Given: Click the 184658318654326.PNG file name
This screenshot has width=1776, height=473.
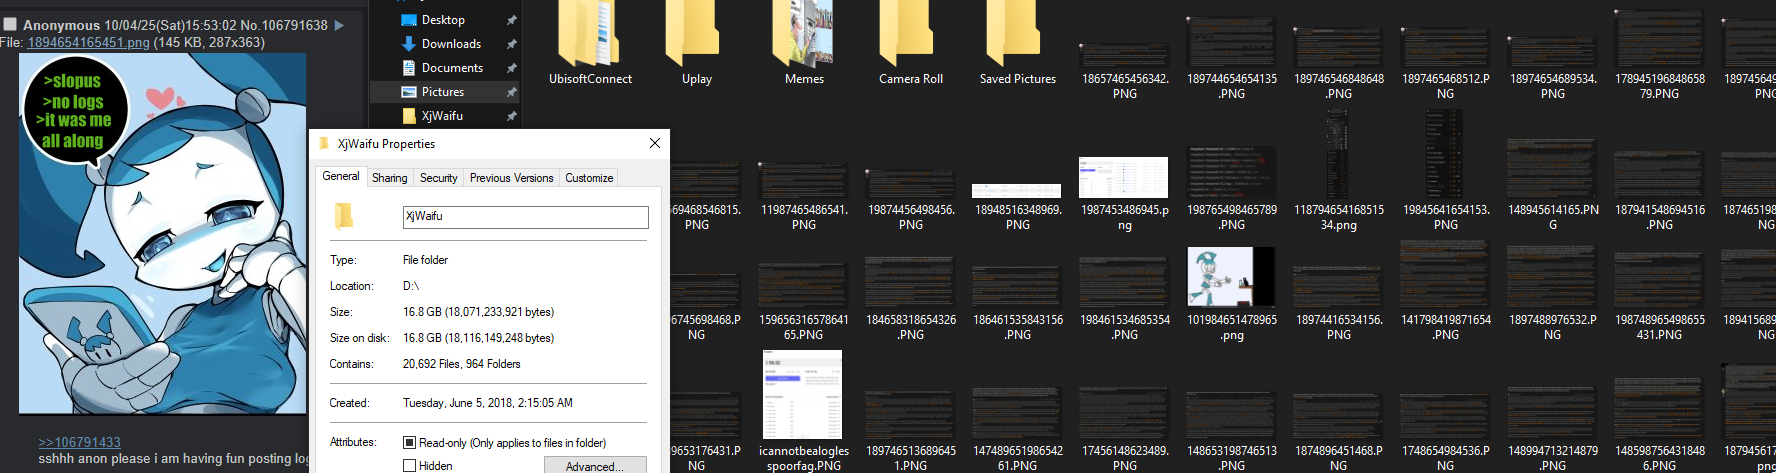Looking at the screenshot, I should pyautogui.click(x=911, y=327).
